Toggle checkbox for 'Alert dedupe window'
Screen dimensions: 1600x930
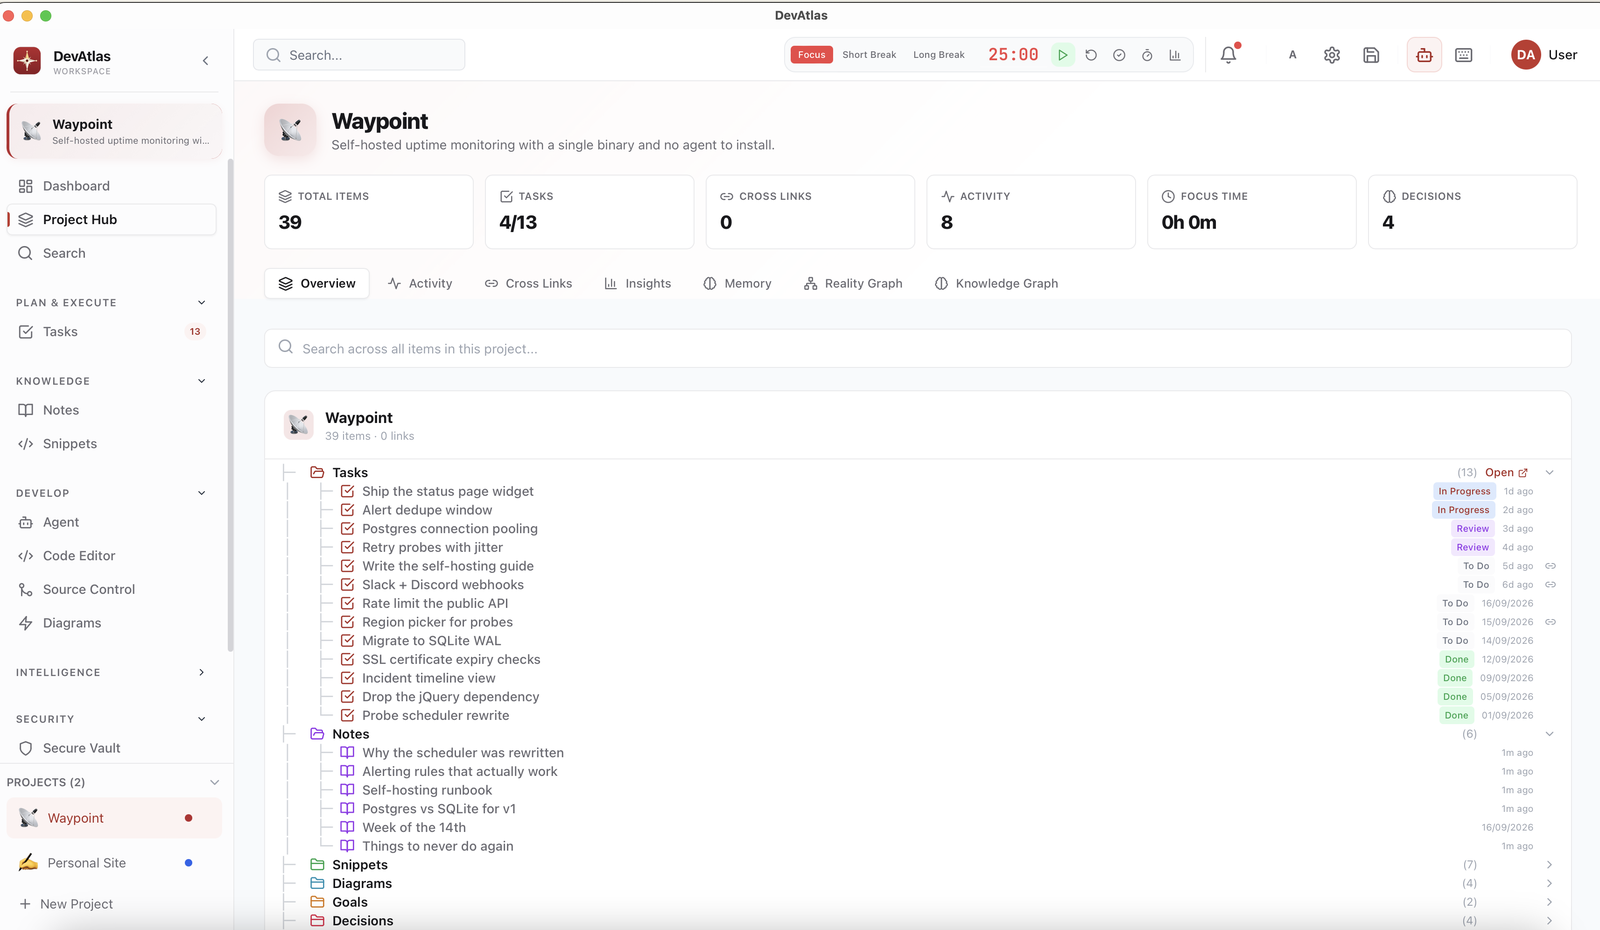pyautogui.click(x=348, y=510)
